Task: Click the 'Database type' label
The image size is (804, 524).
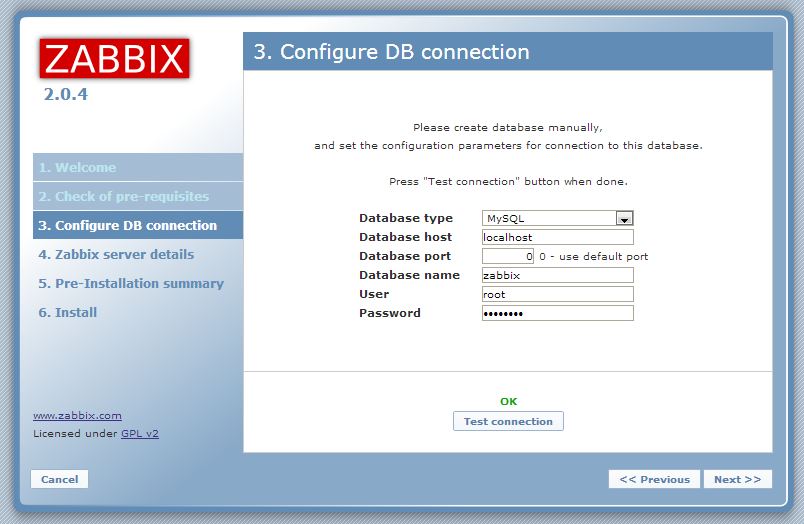Action: point(406,218)
